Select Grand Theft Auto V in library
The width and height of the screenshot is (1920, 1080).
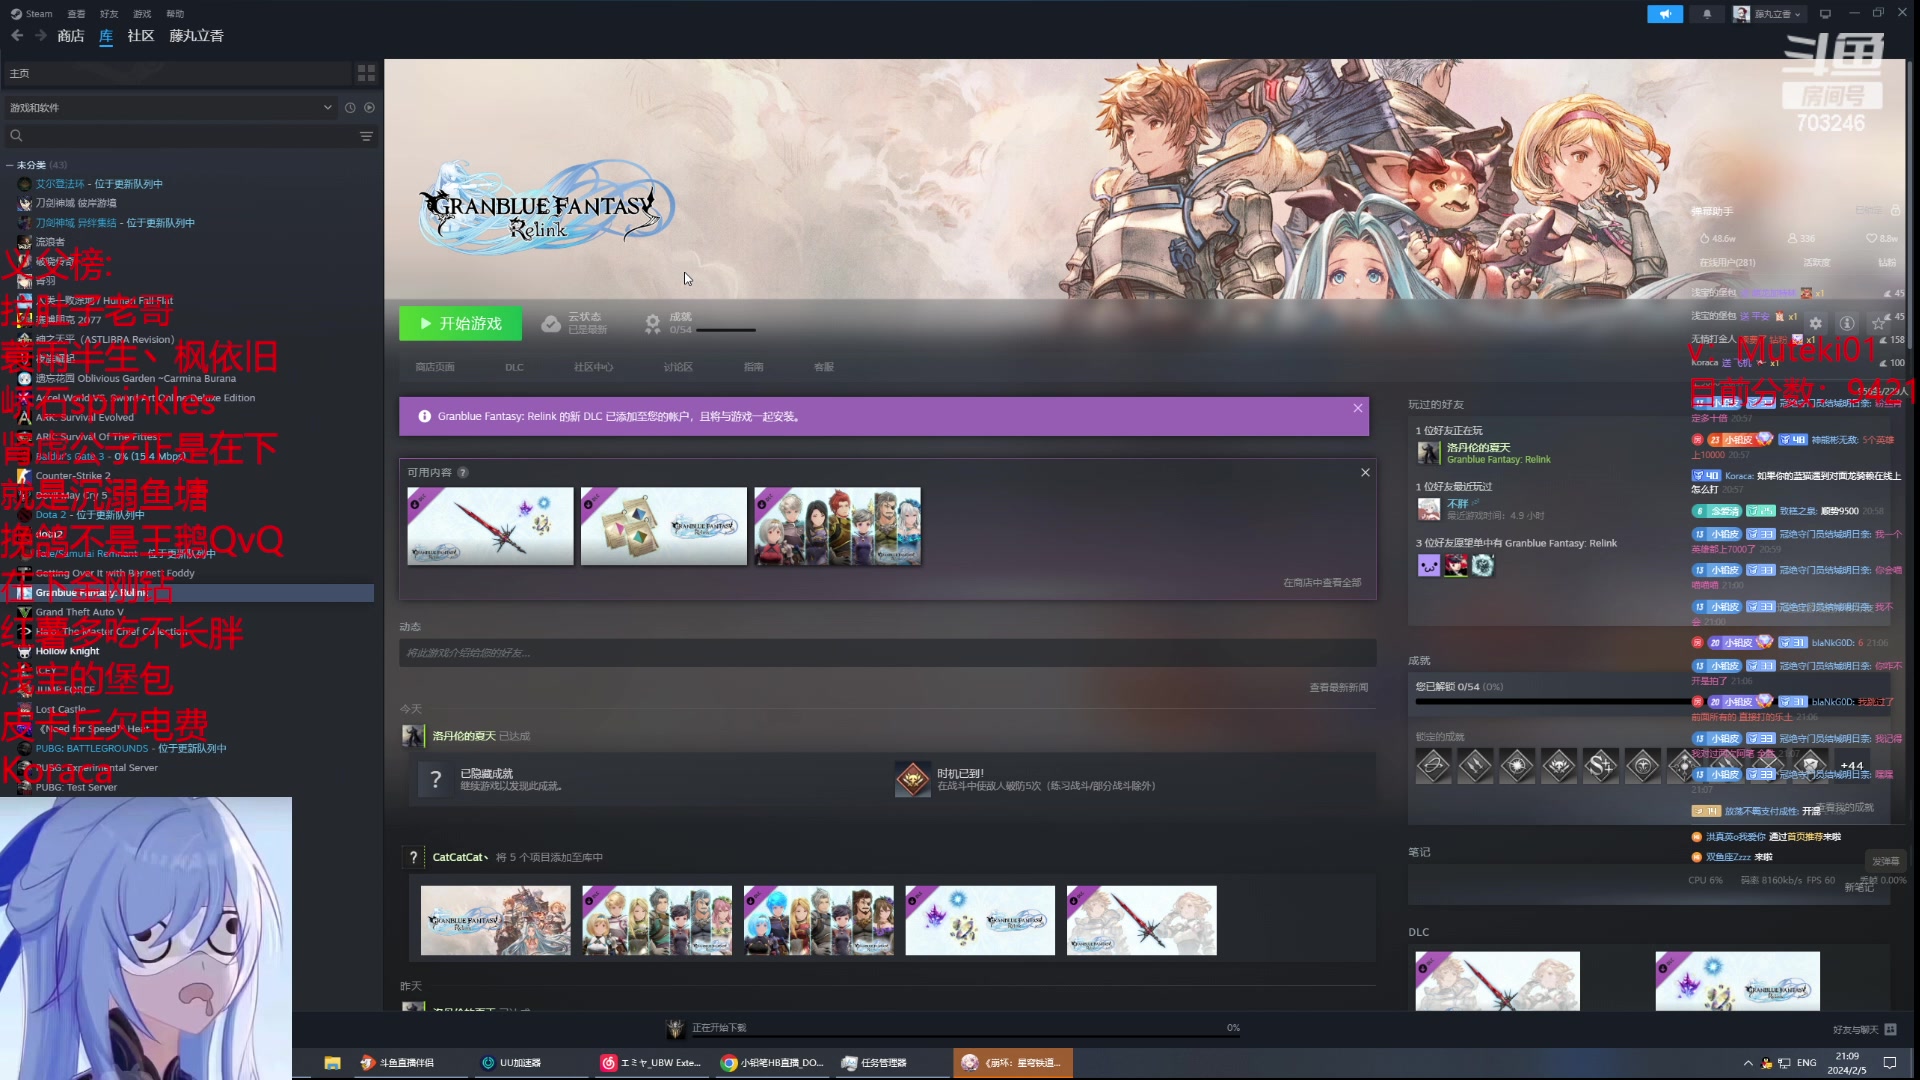coord(80,613)
